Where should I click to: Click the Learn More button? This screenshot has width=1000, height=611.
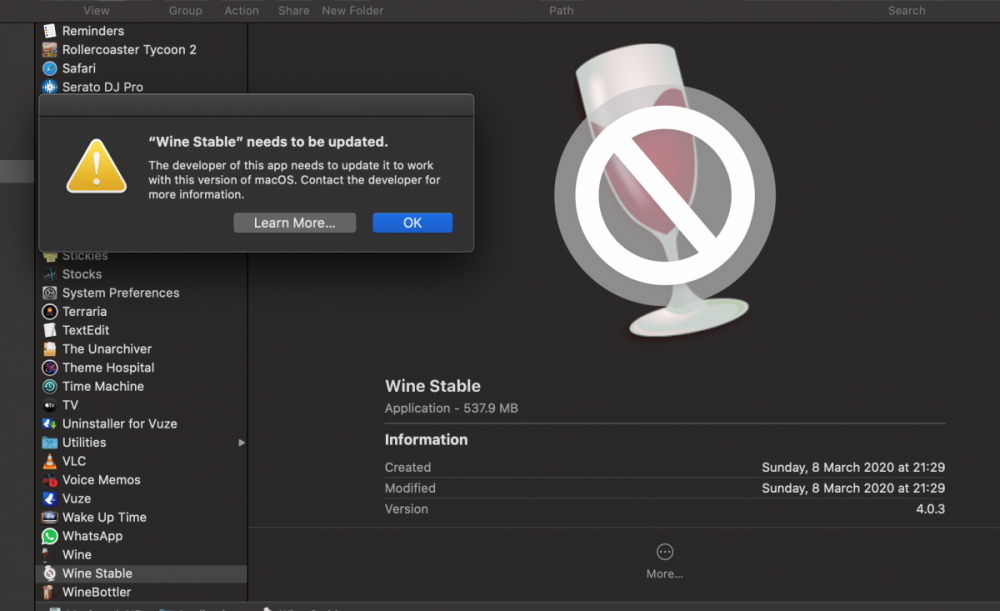coord(294,222)
